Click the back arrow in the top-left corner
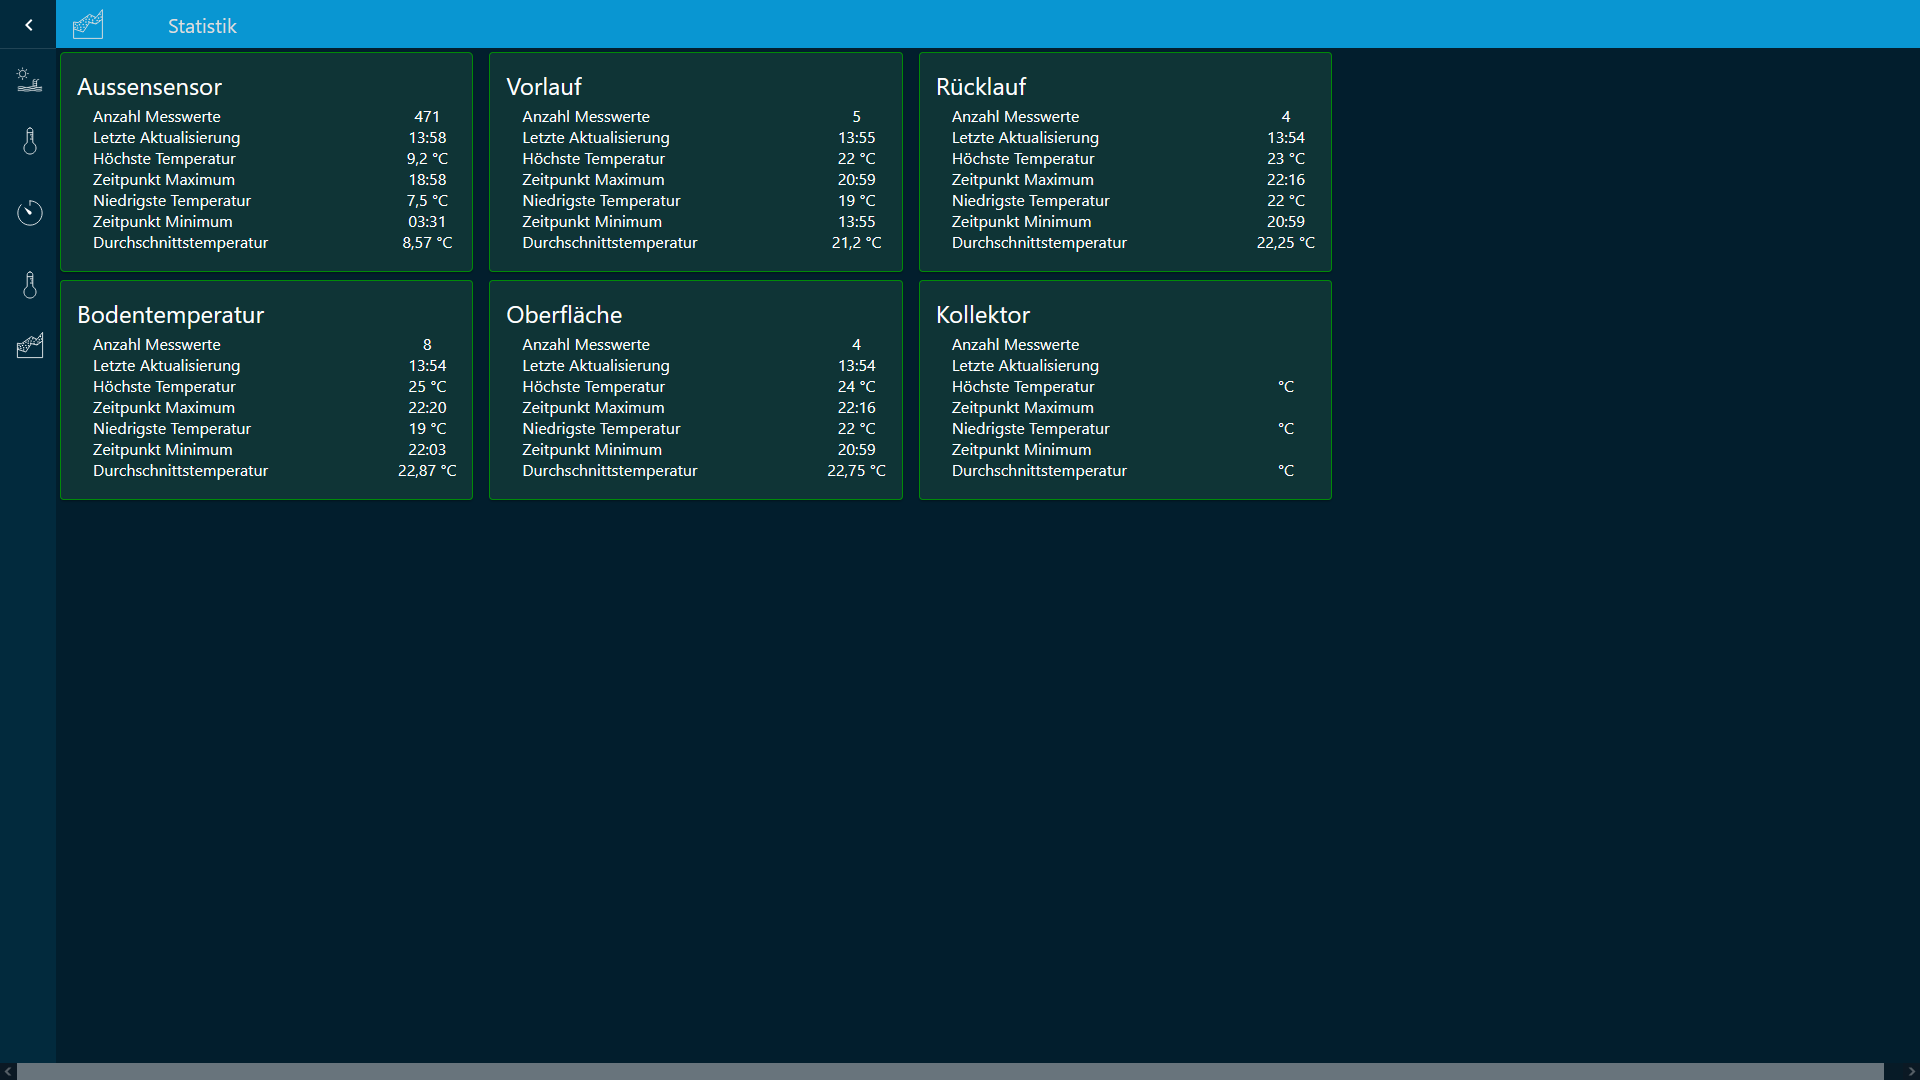 [x=28, y=25]
